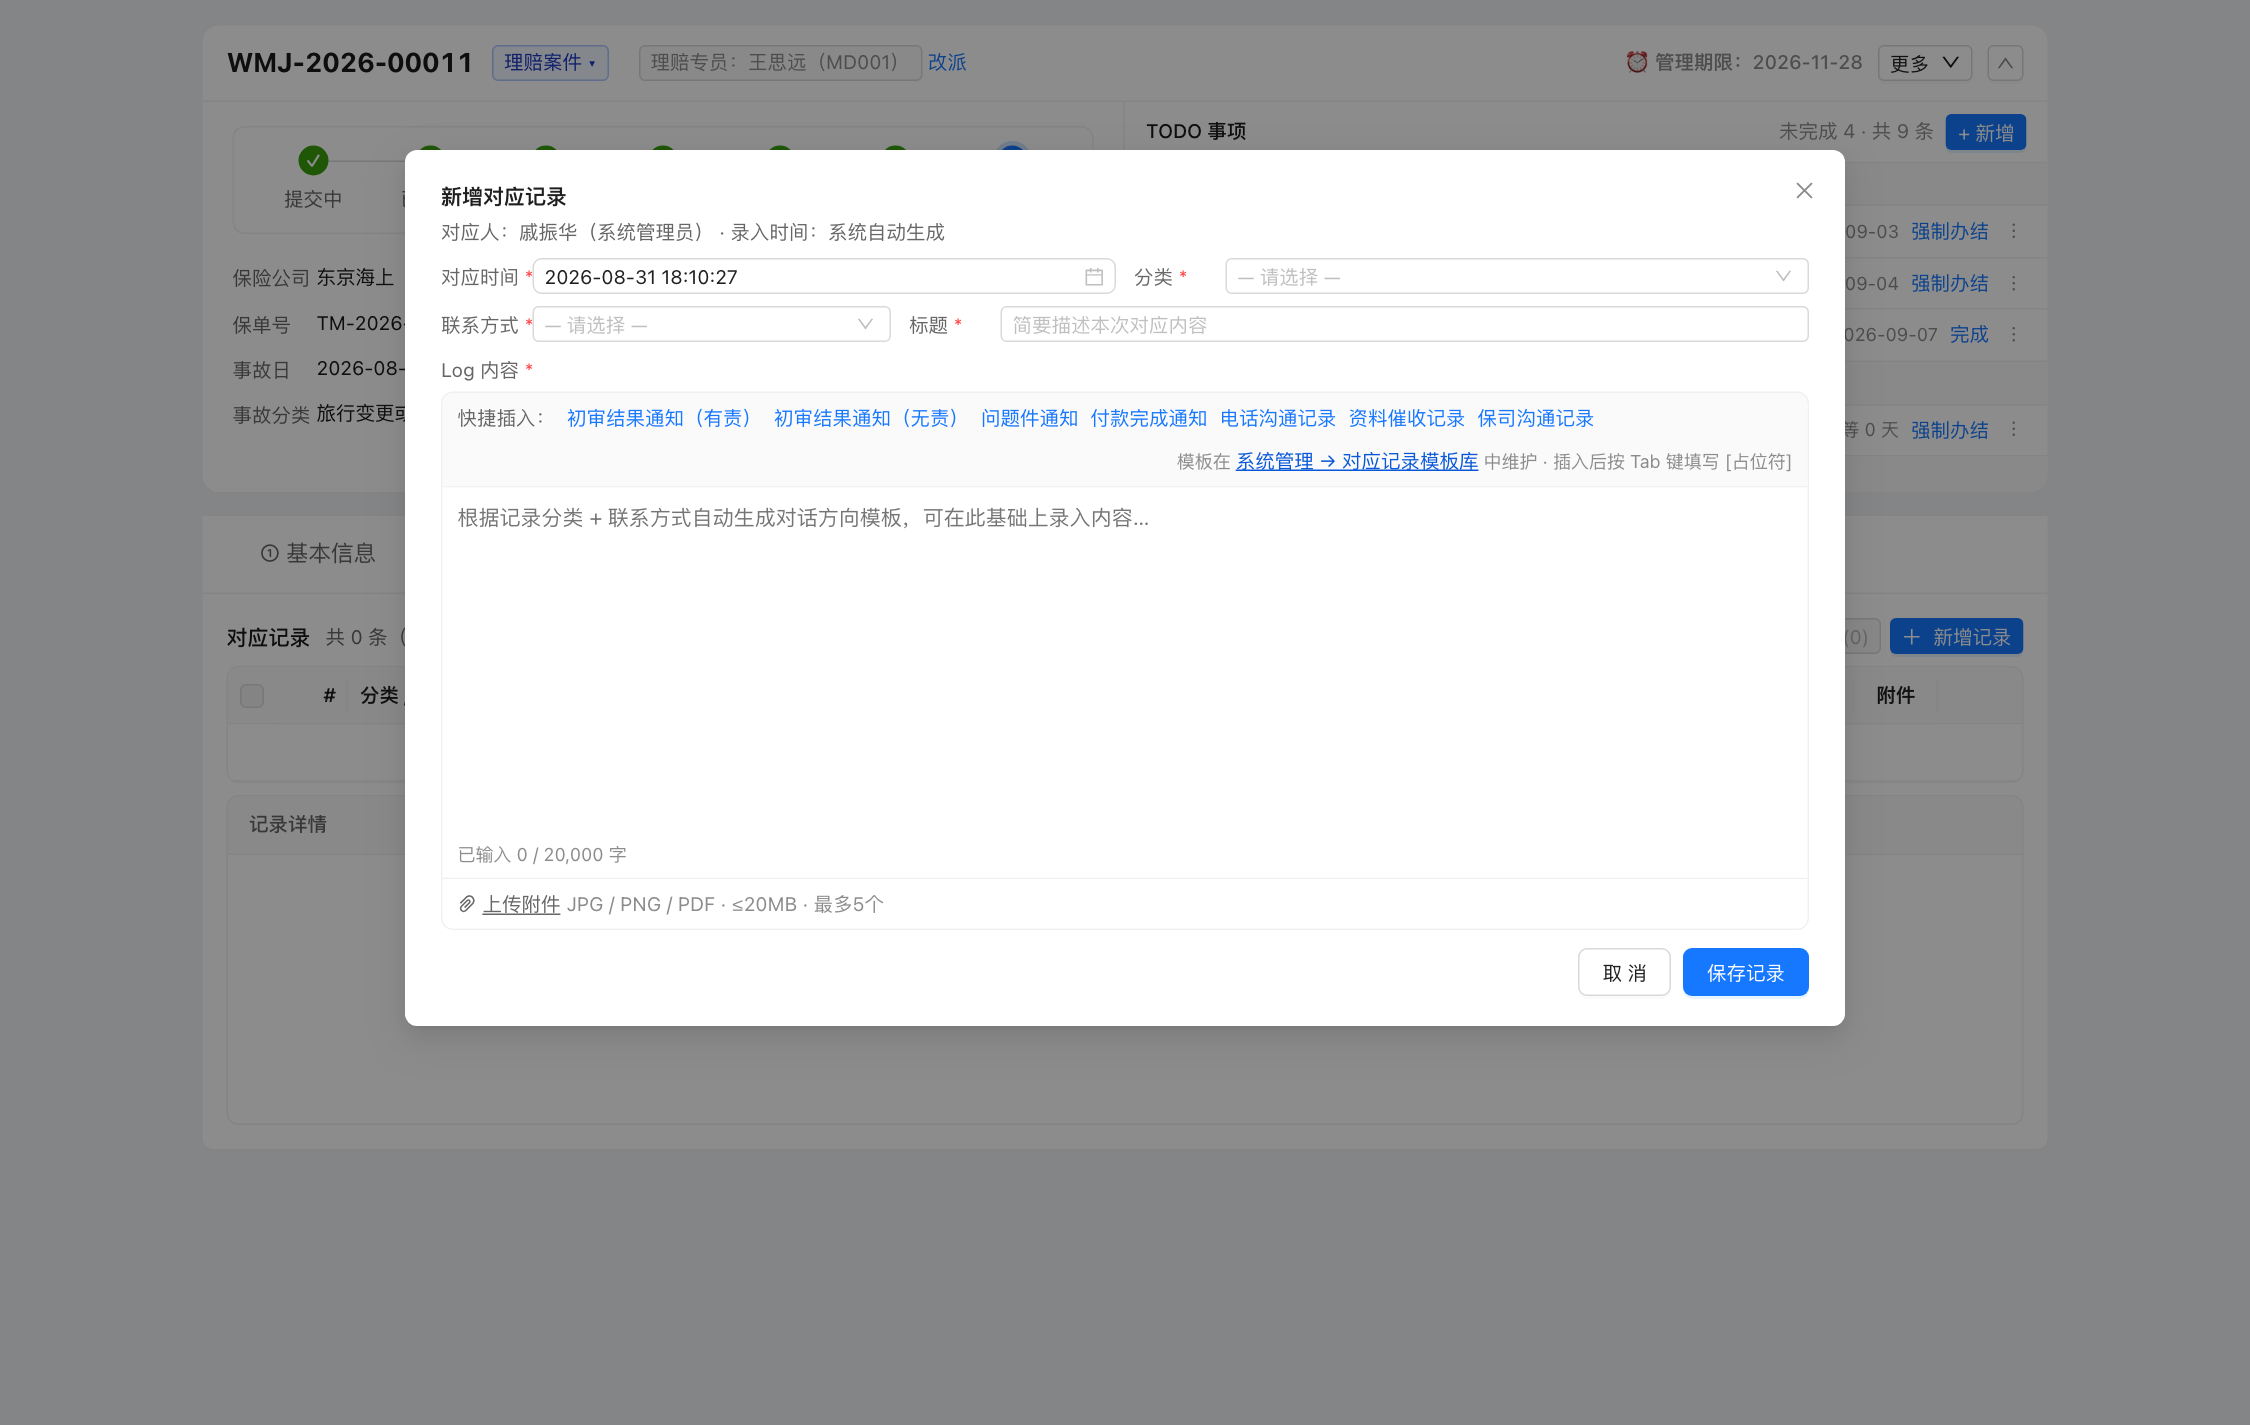The width and height of the screenshot is (2250, 1425).
Task: Click 强制办结 on the 09-03 row
Action: [x=1949, y=231]
